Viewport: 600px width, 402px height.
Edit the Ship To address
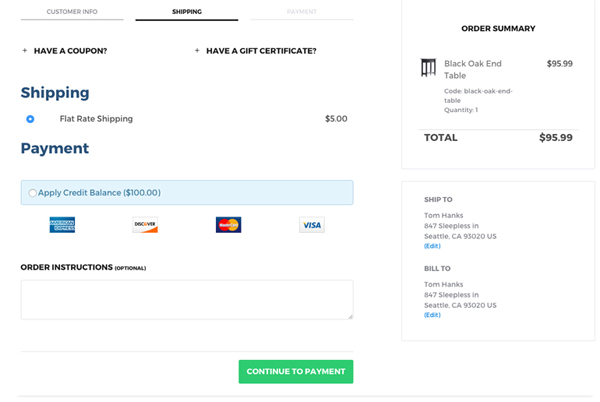pyautogui.click(x=432, y=246)
